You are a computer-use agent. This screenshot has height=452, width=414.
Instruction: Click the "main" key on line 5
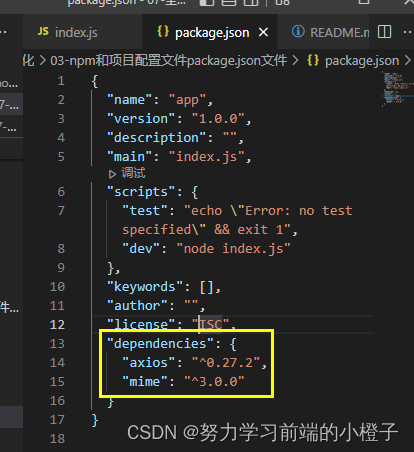point(129,157)
